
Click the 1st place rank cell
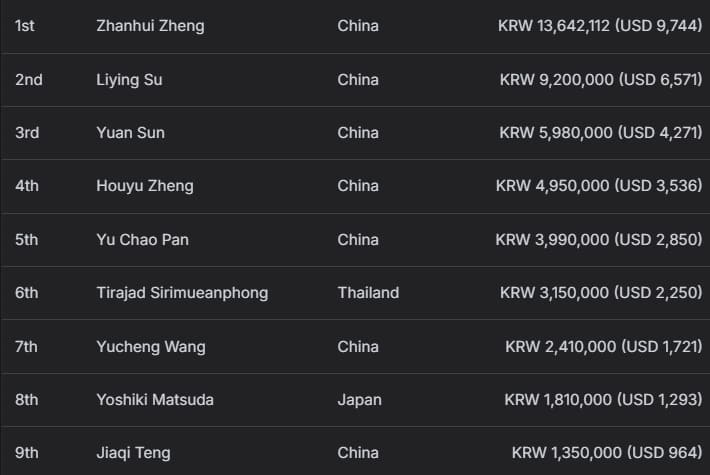click(x=25, y=26)
